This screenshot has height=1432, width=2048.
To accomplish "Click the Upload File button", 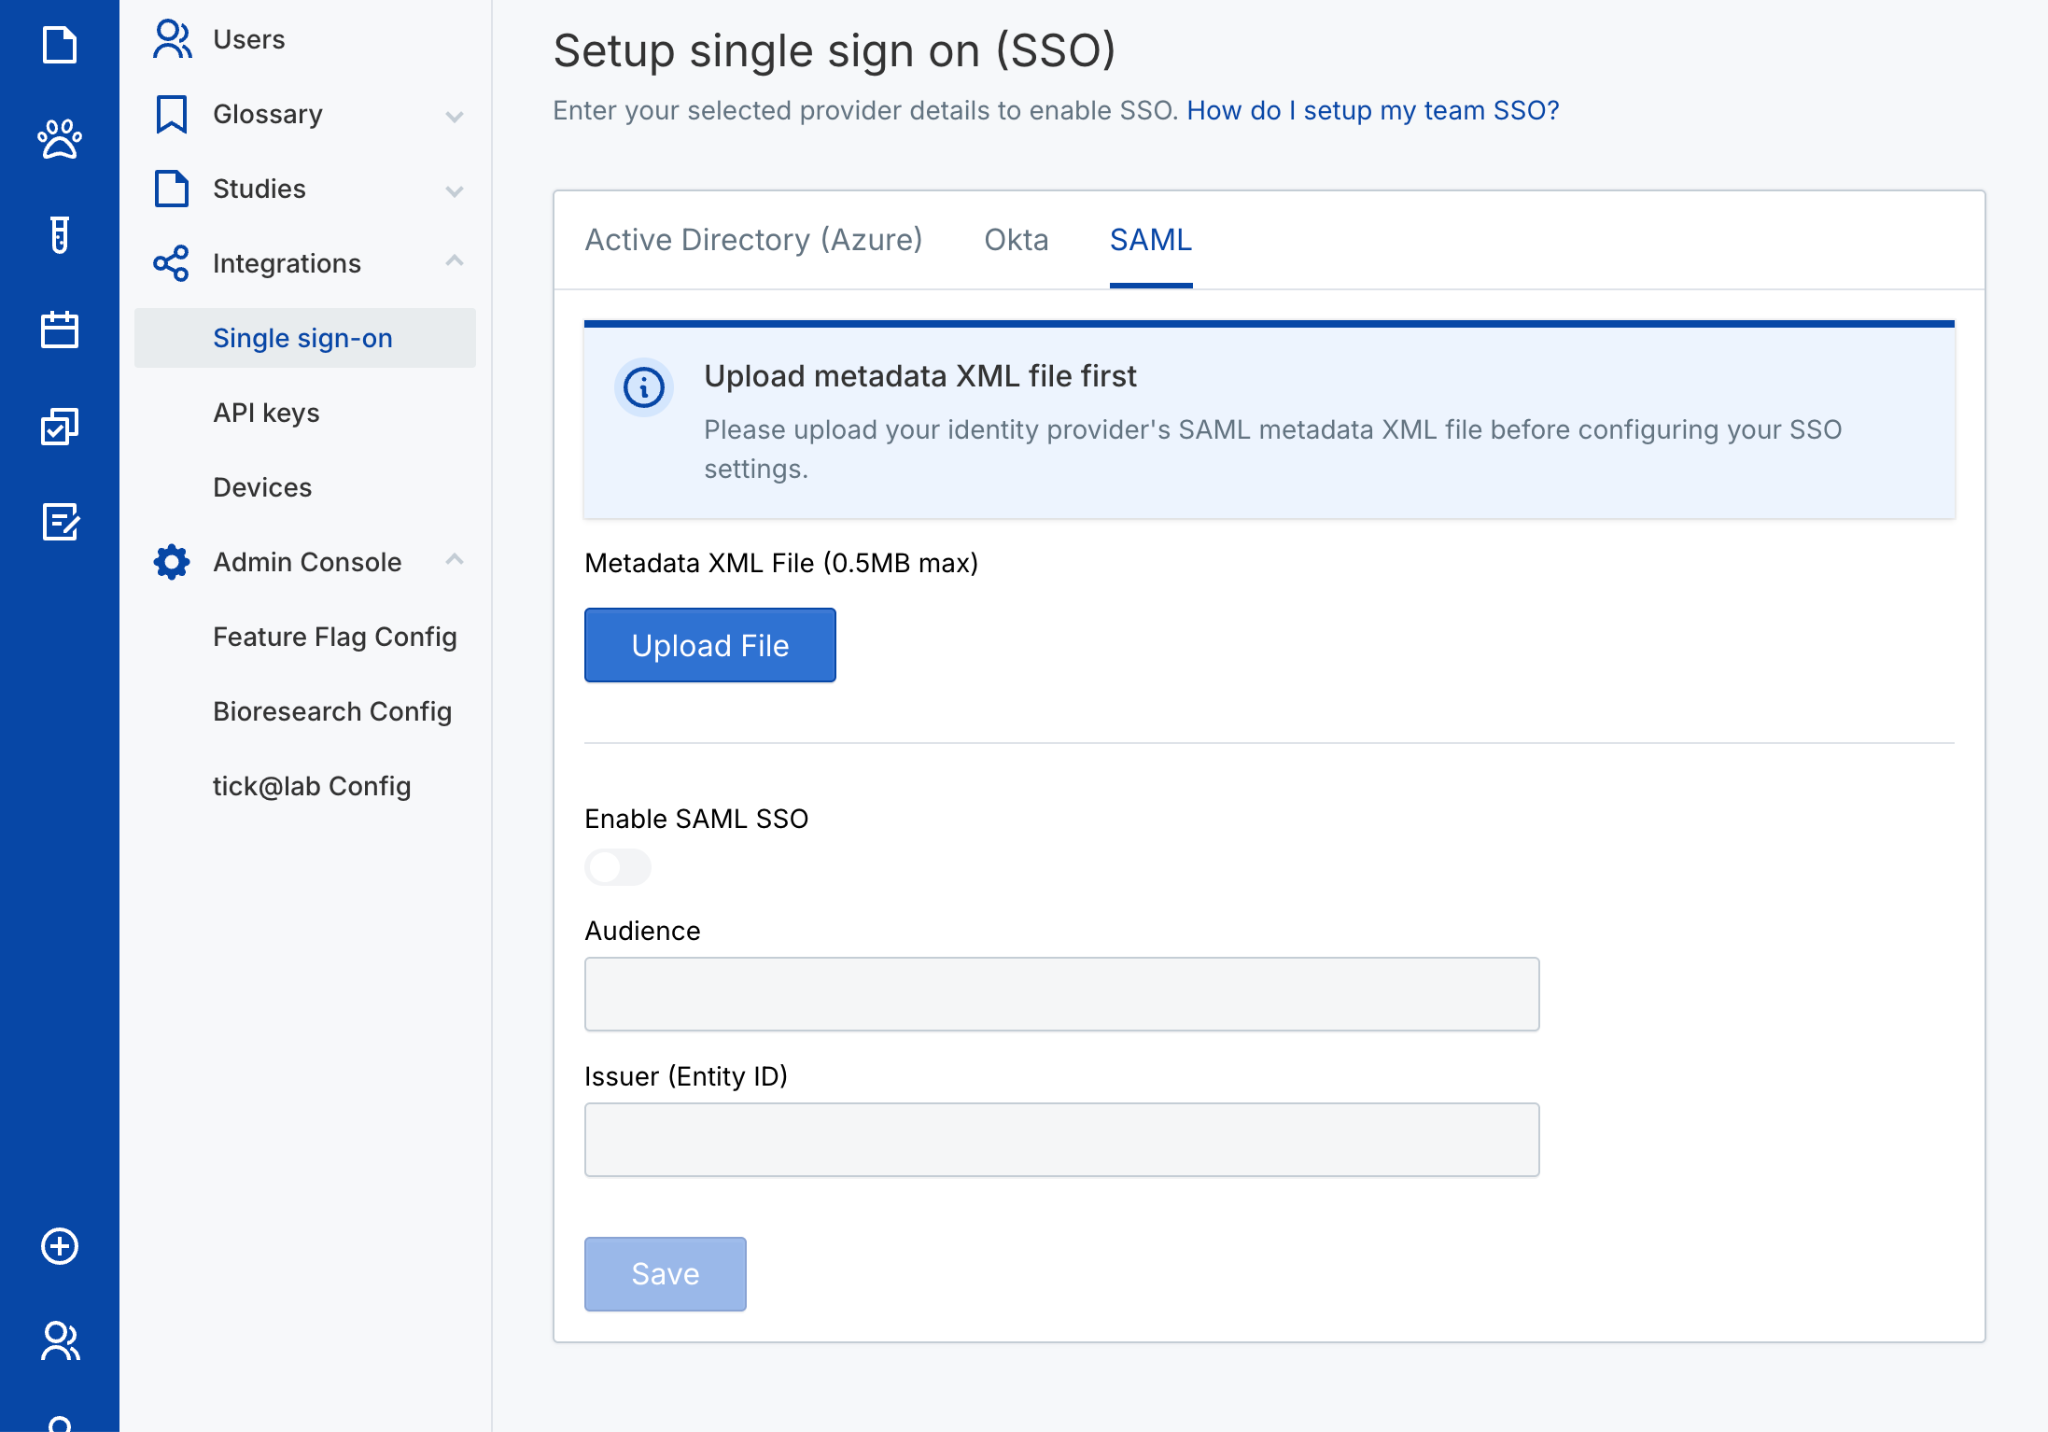I will coord(709,645).
